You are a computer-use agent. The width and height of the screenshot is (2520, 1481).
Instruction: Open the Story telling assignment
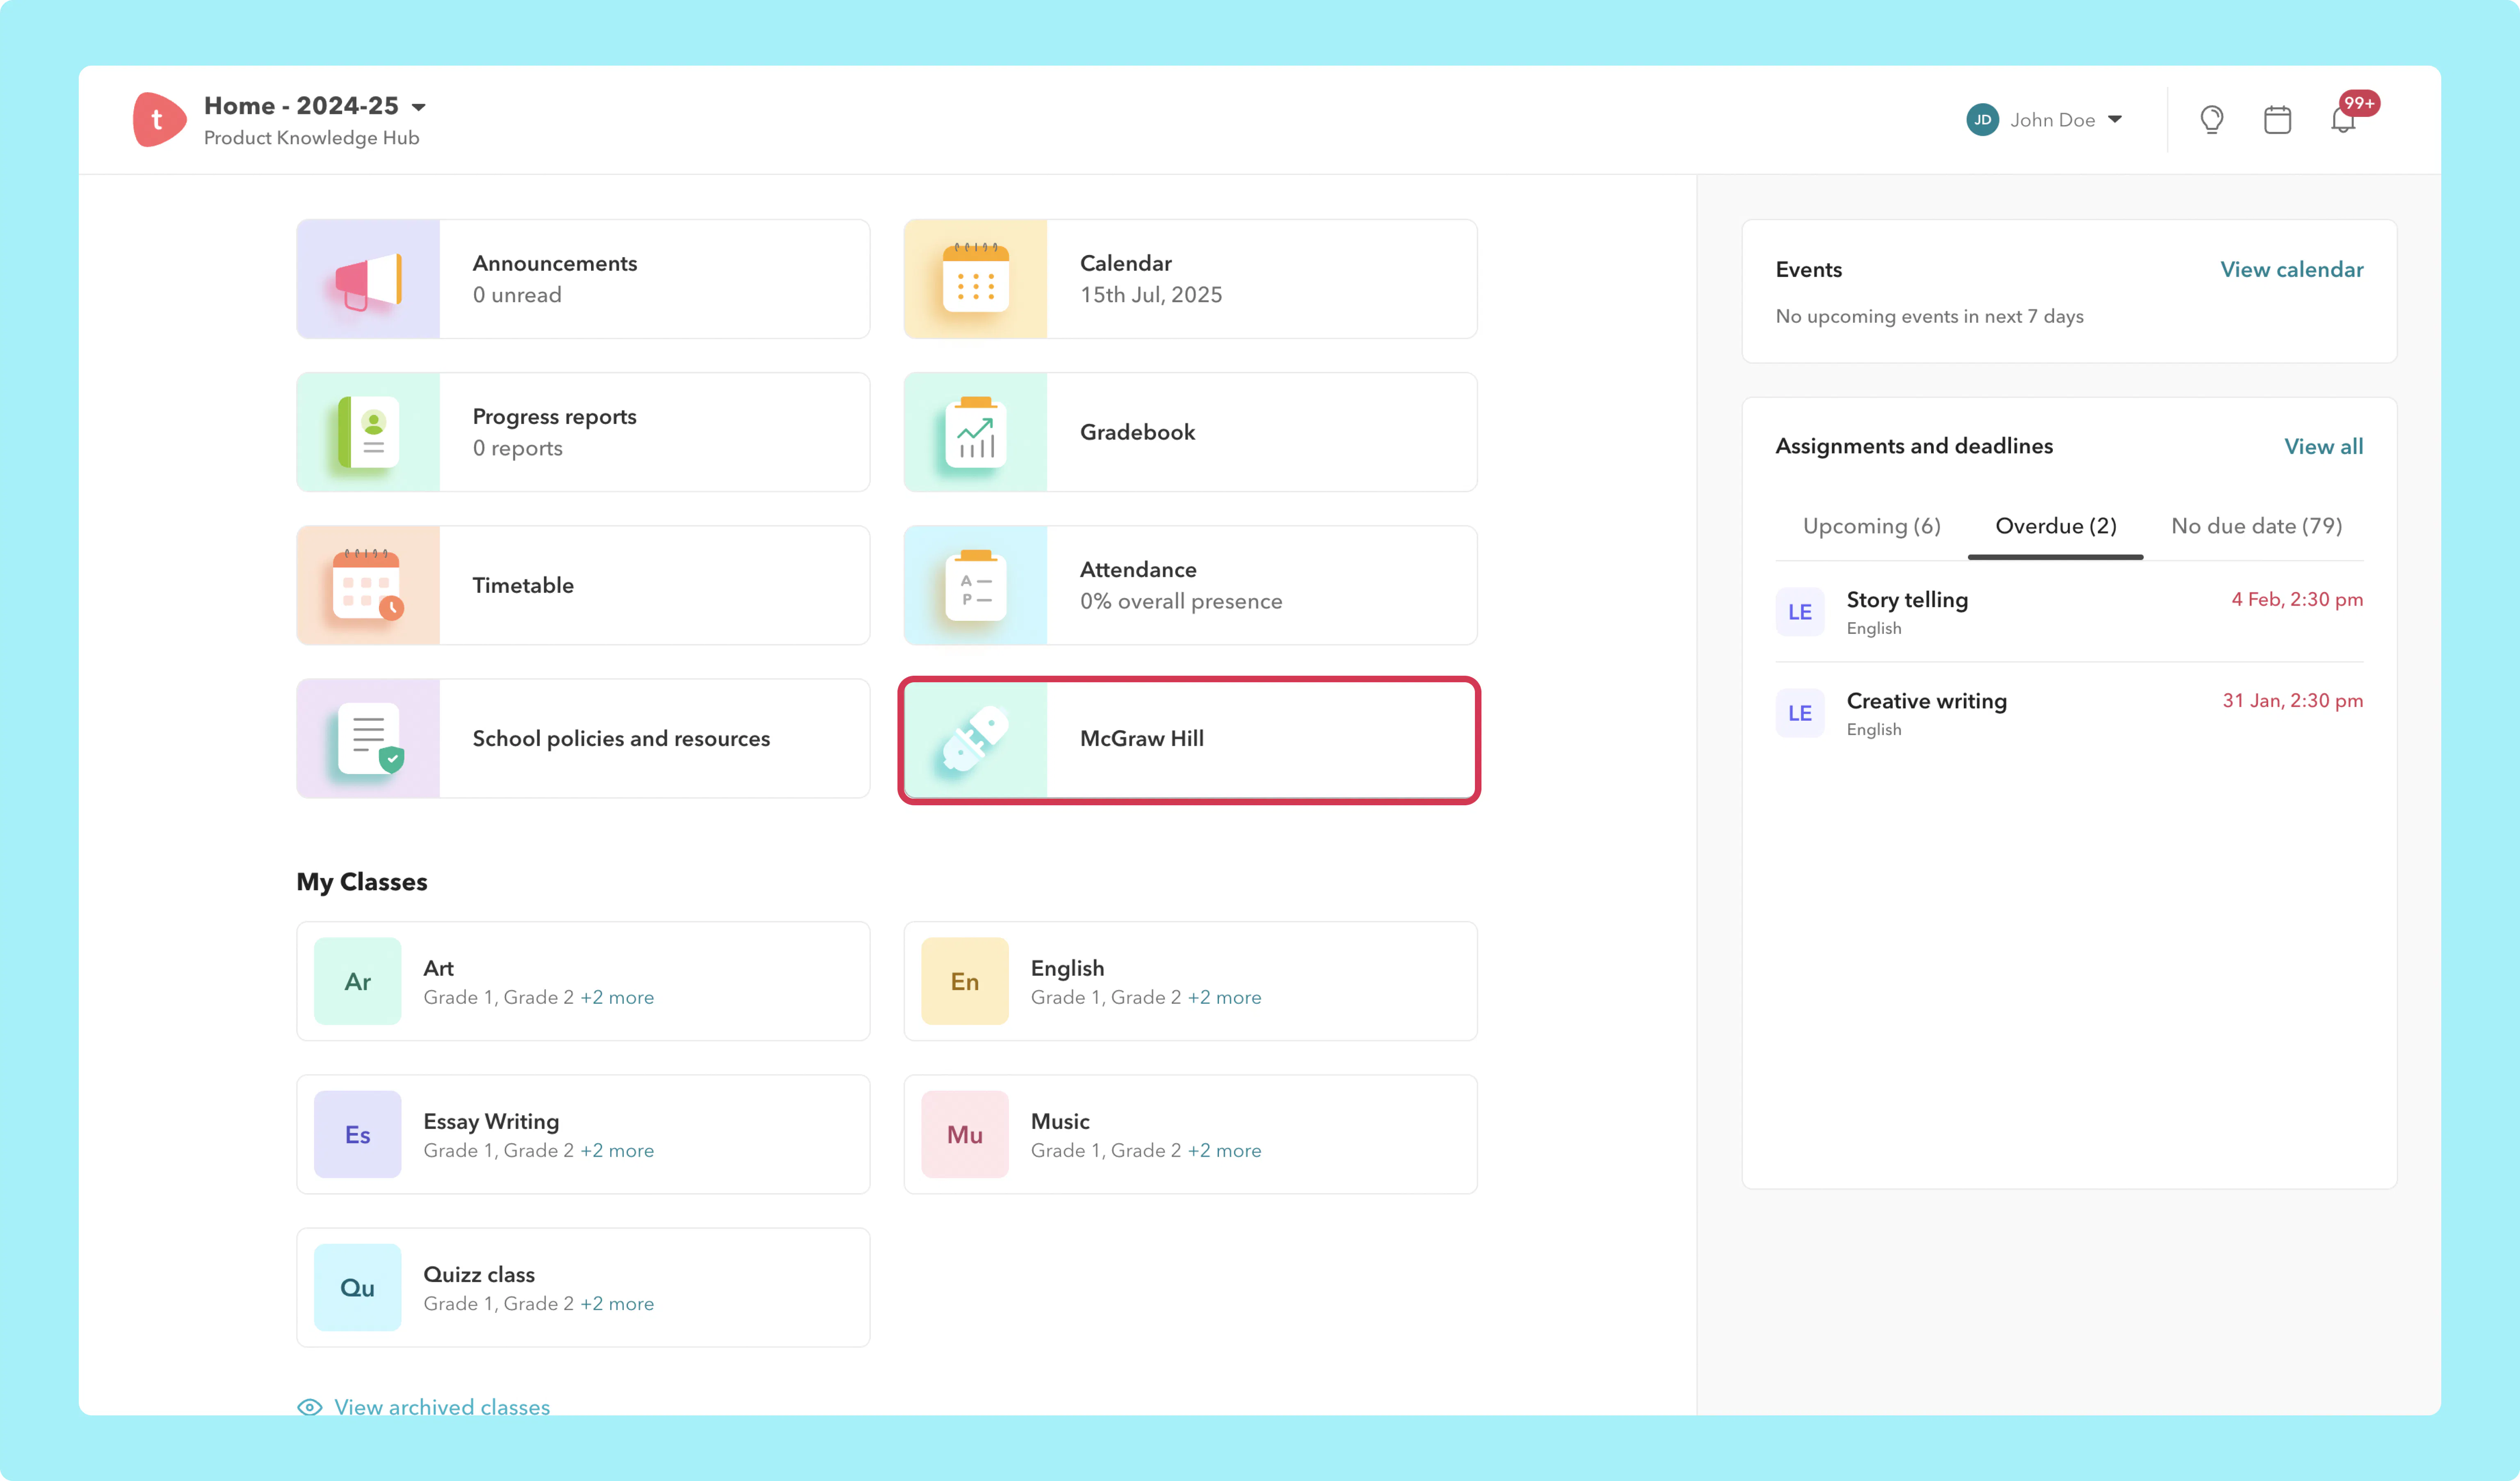[2069, 612]
